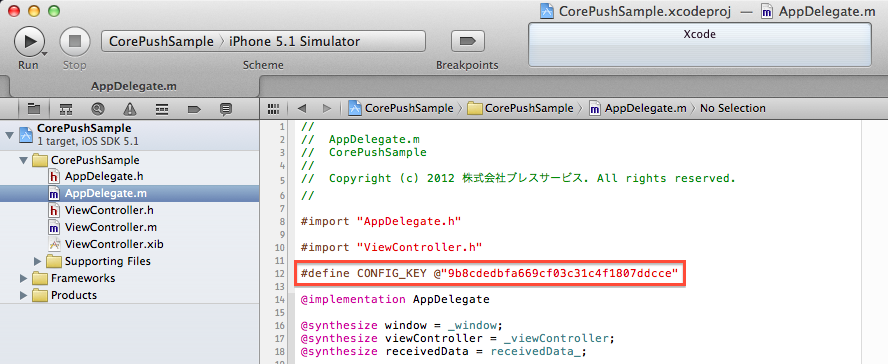
Task: Show the Symbol navigator
Action: pyautogui.click(x=66, y=108)
